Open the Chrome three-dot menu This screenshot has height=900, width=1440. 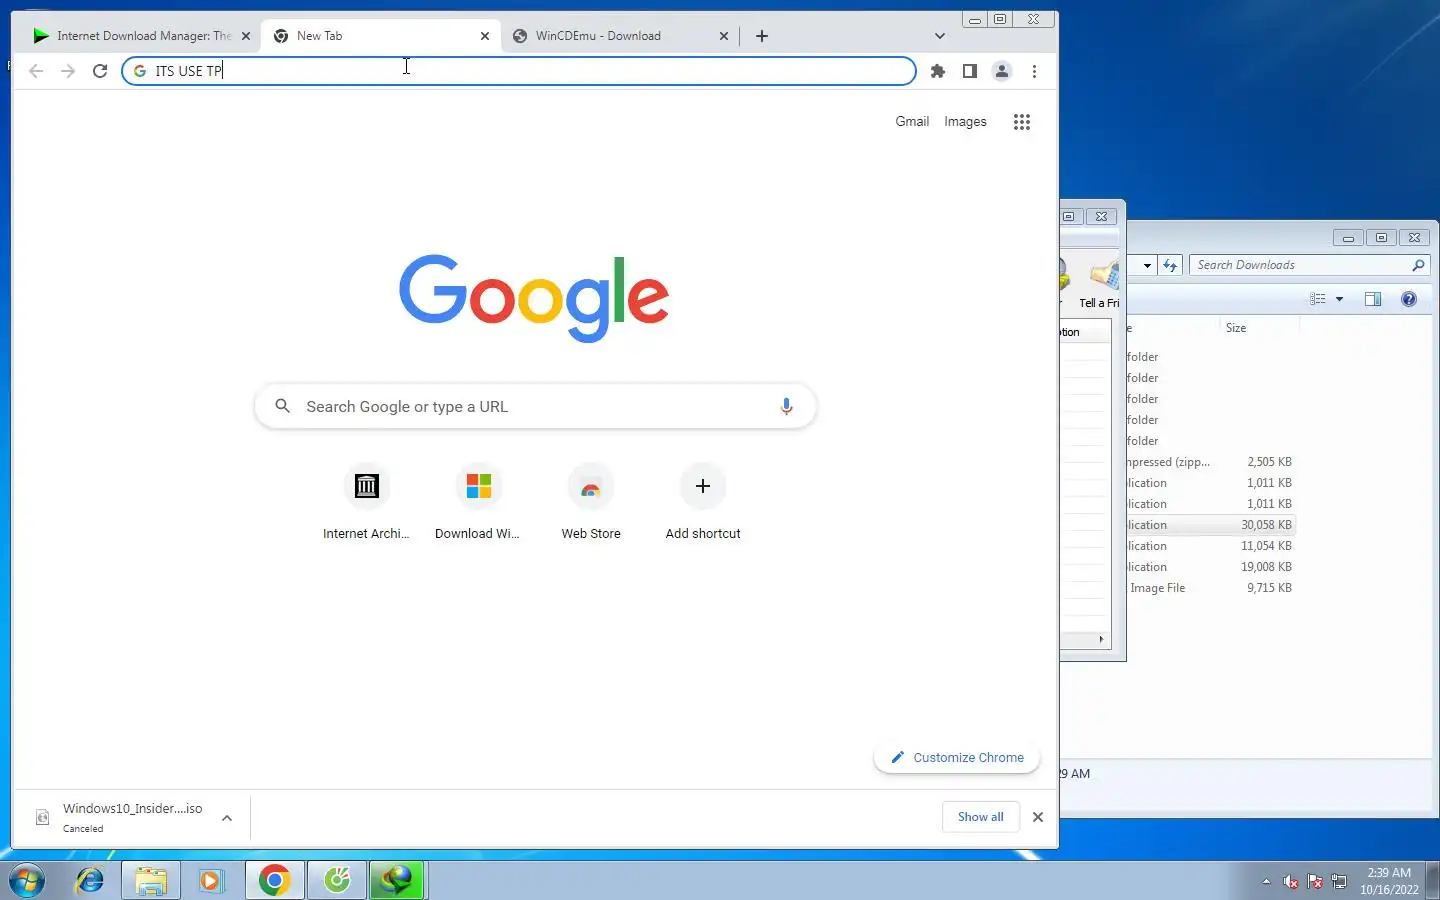coord(1034,71)
